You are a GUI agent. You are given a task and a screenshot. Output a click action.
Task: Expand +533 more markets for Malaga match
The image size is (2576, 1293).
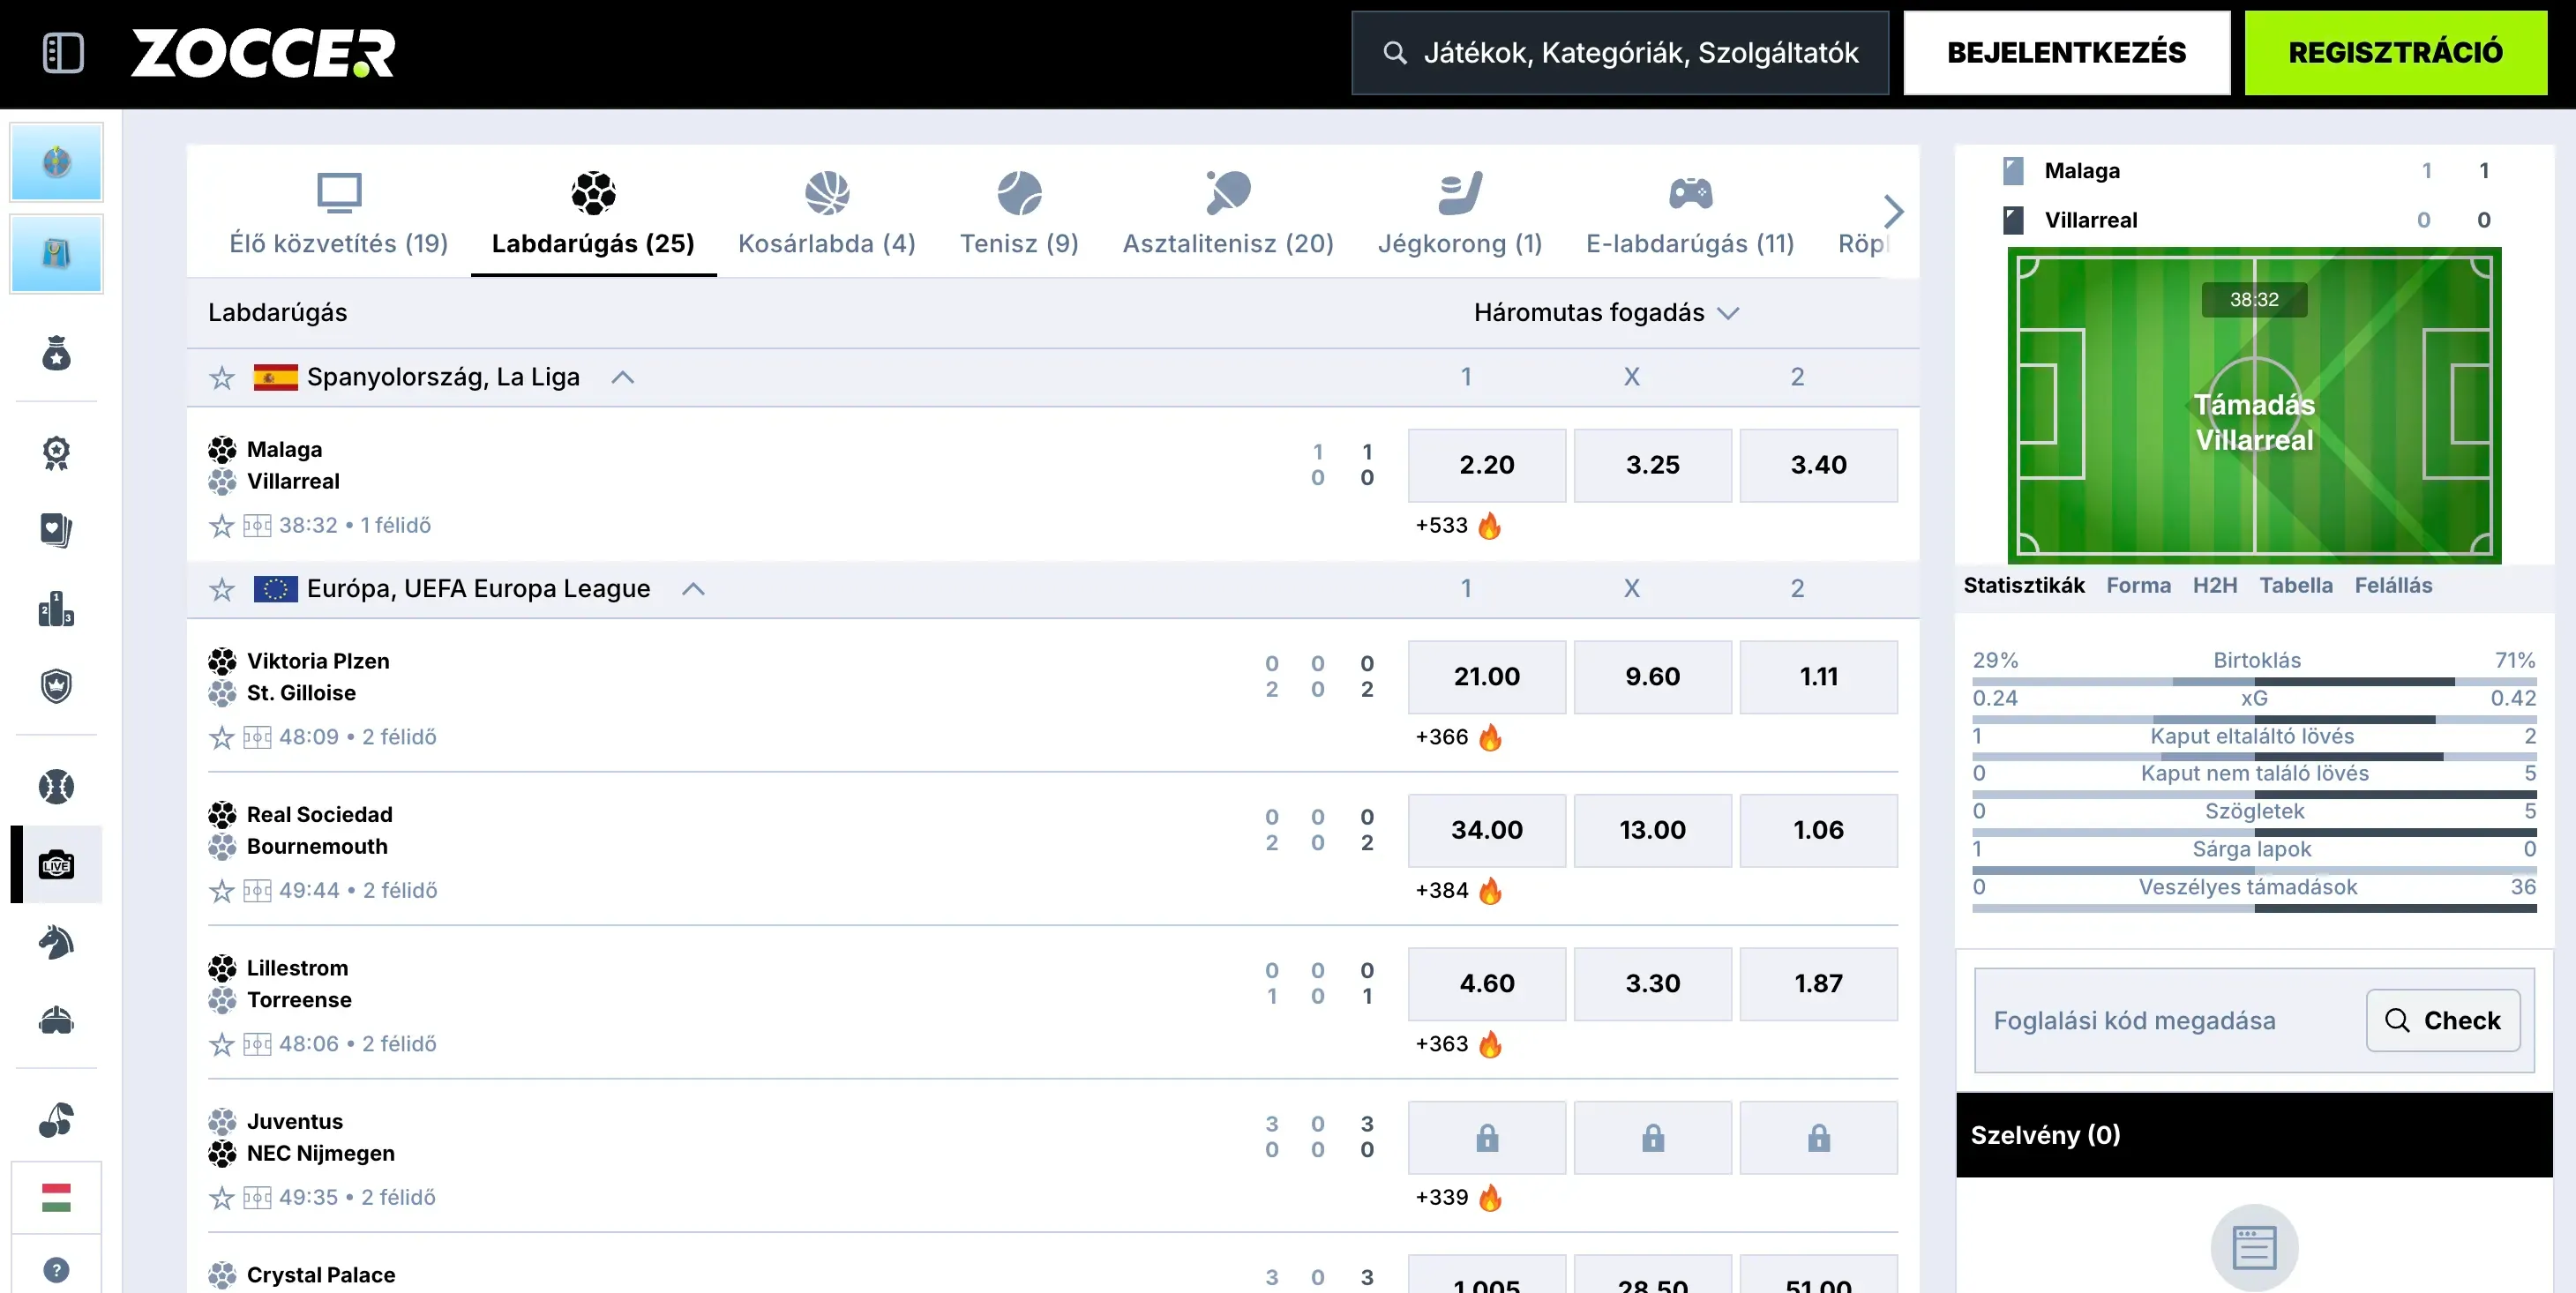[x=1442, y=525]
